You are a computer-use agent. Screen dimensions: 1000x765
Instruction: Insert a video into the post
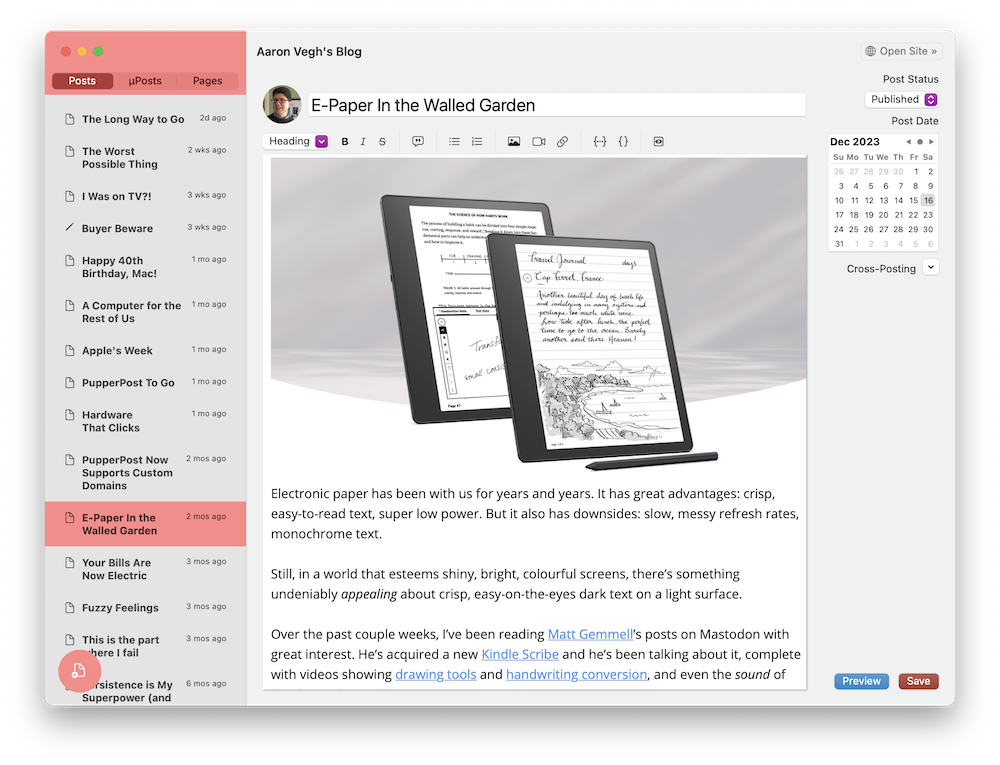click(538, 141)
